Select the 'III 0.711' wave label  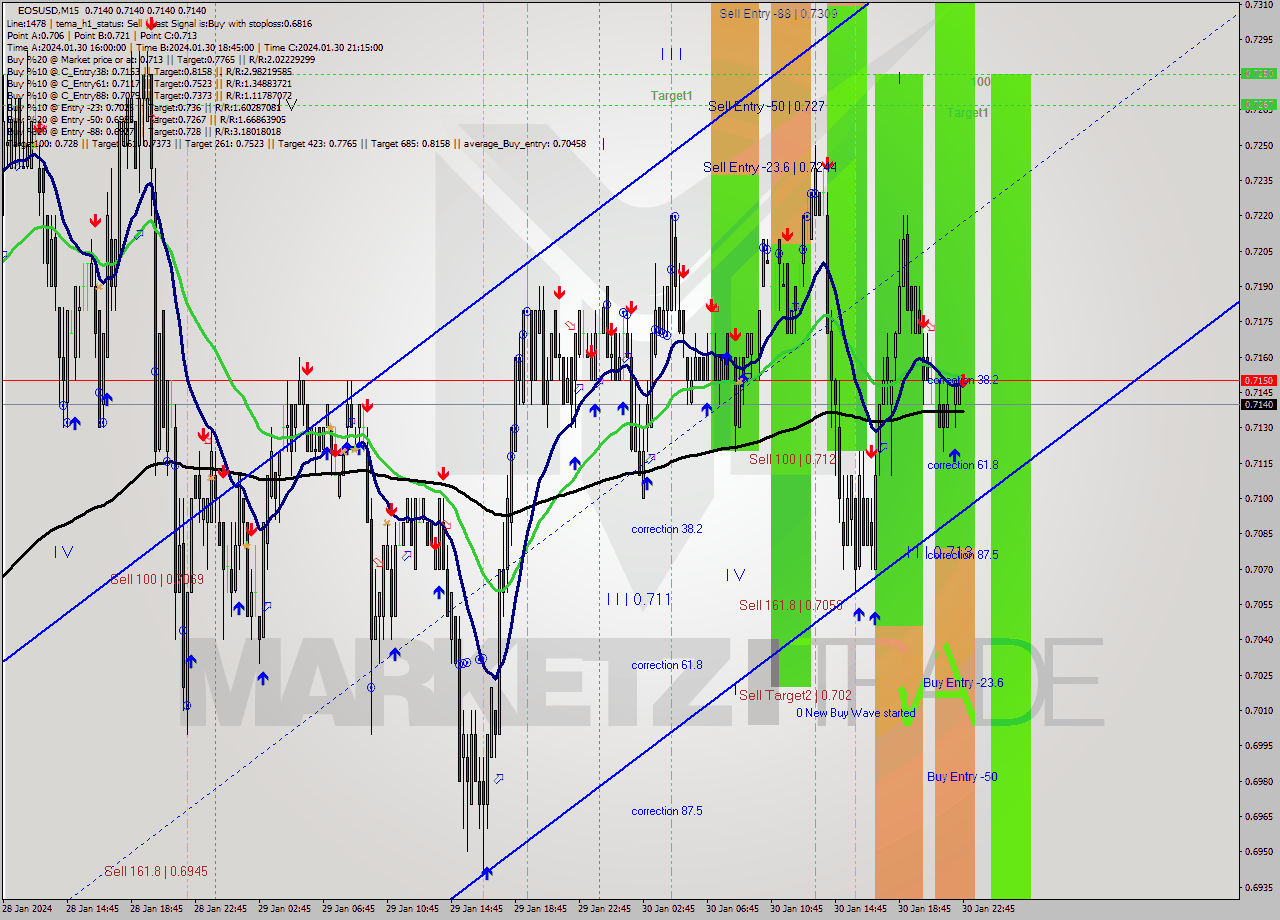click(x=638, y=599)
